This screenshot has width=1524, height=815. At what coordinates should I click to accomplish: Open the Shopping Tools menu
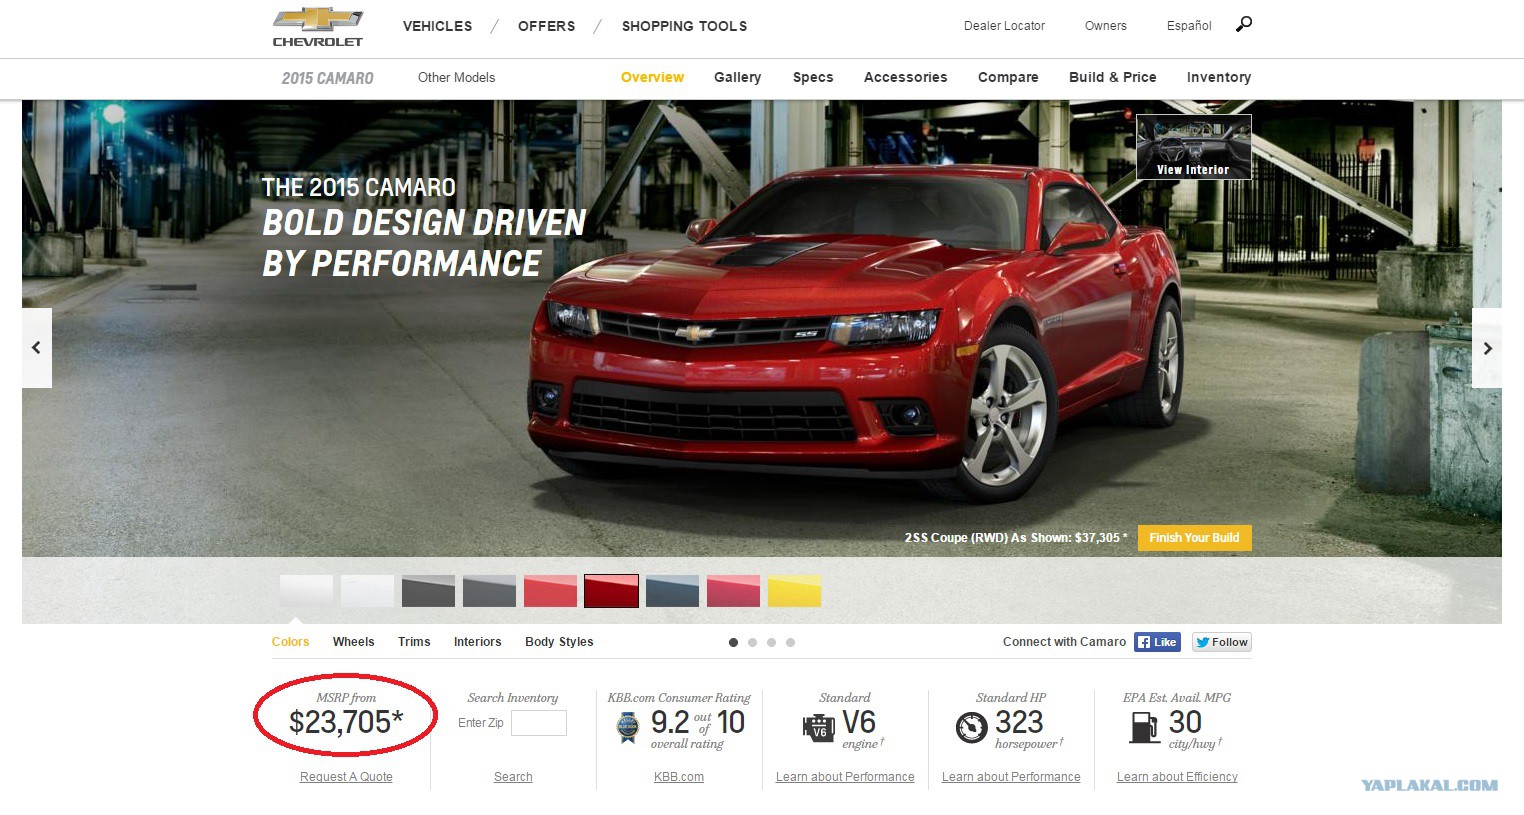pos(684,26)
